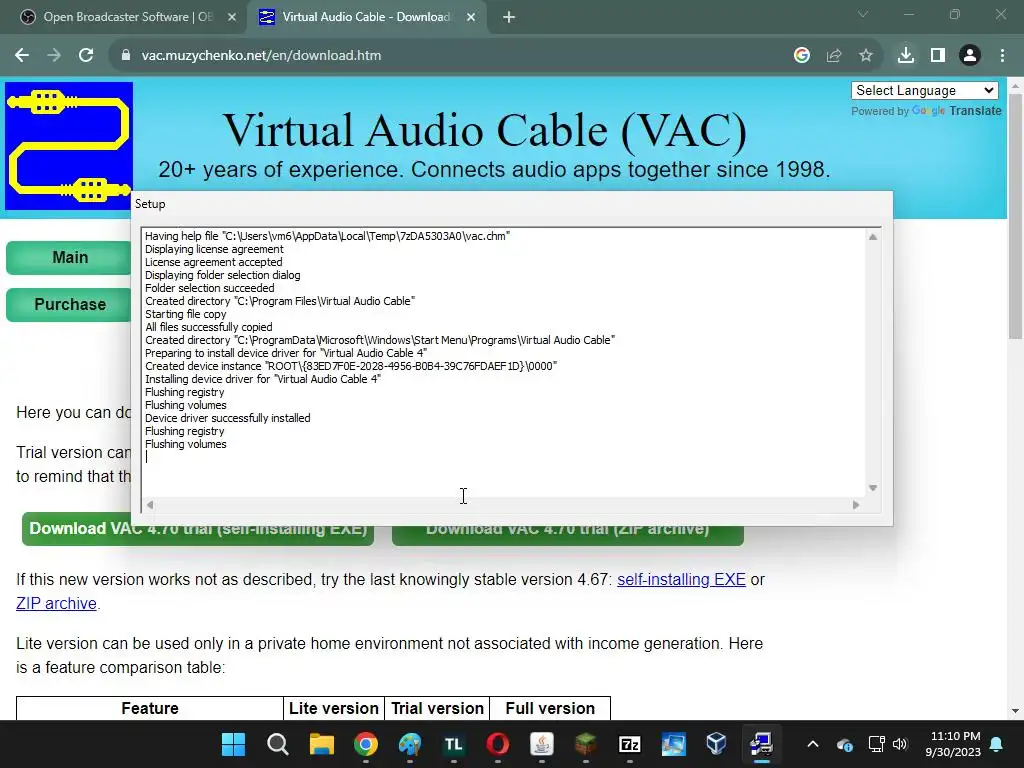Click the Setup window title bar text
This screenshot has width=1024, height=768.
coord(150,204)
